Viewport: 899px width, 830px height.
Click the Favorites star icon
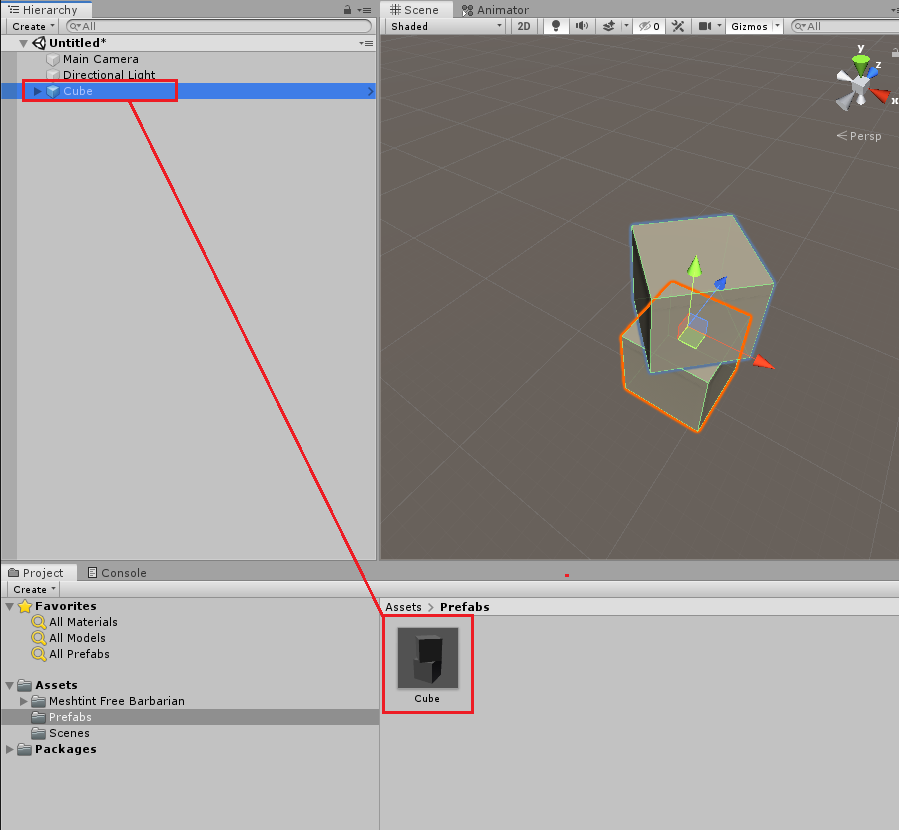tap(25, 606)
